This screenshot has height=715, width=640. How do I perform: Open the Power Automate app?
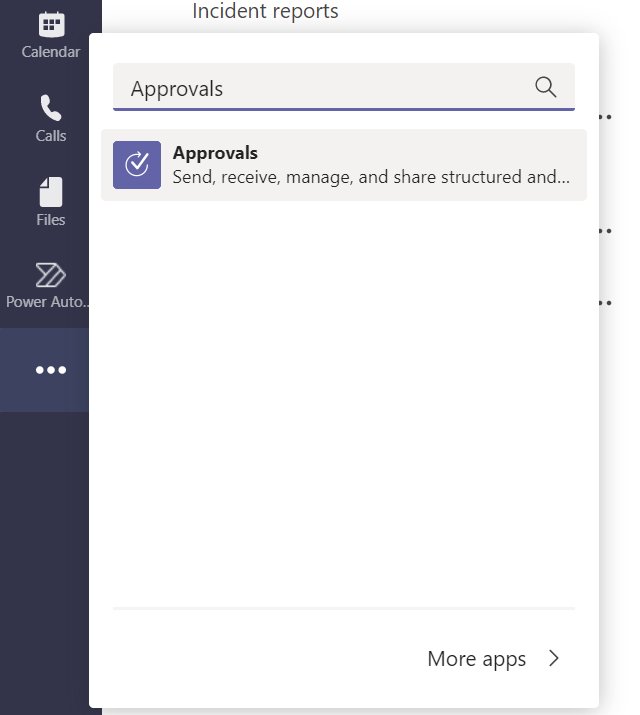(x=48, y=285)
